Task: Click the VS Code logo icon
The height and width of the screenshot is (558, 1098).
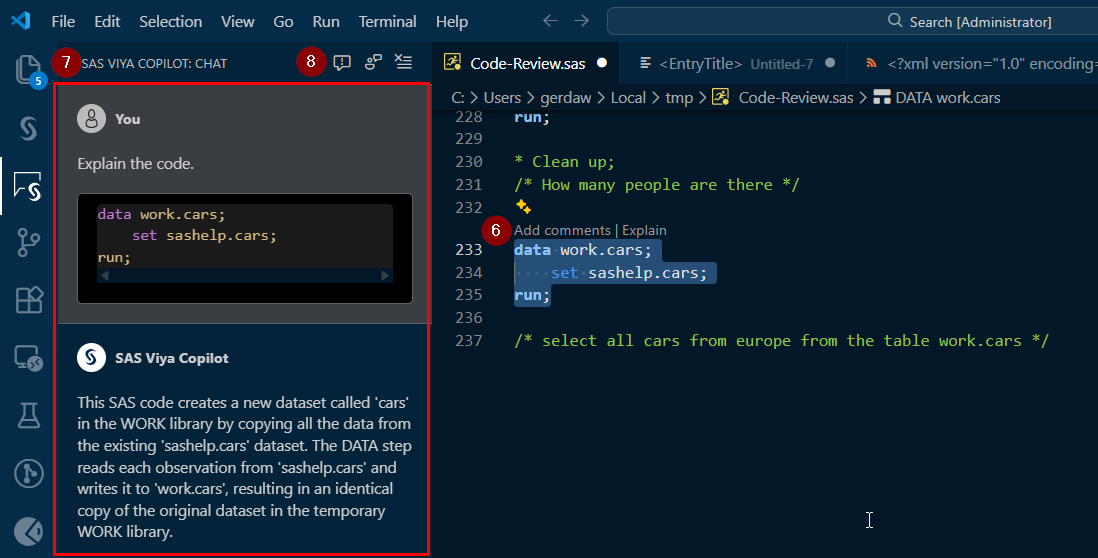Action: coord(21,20)
